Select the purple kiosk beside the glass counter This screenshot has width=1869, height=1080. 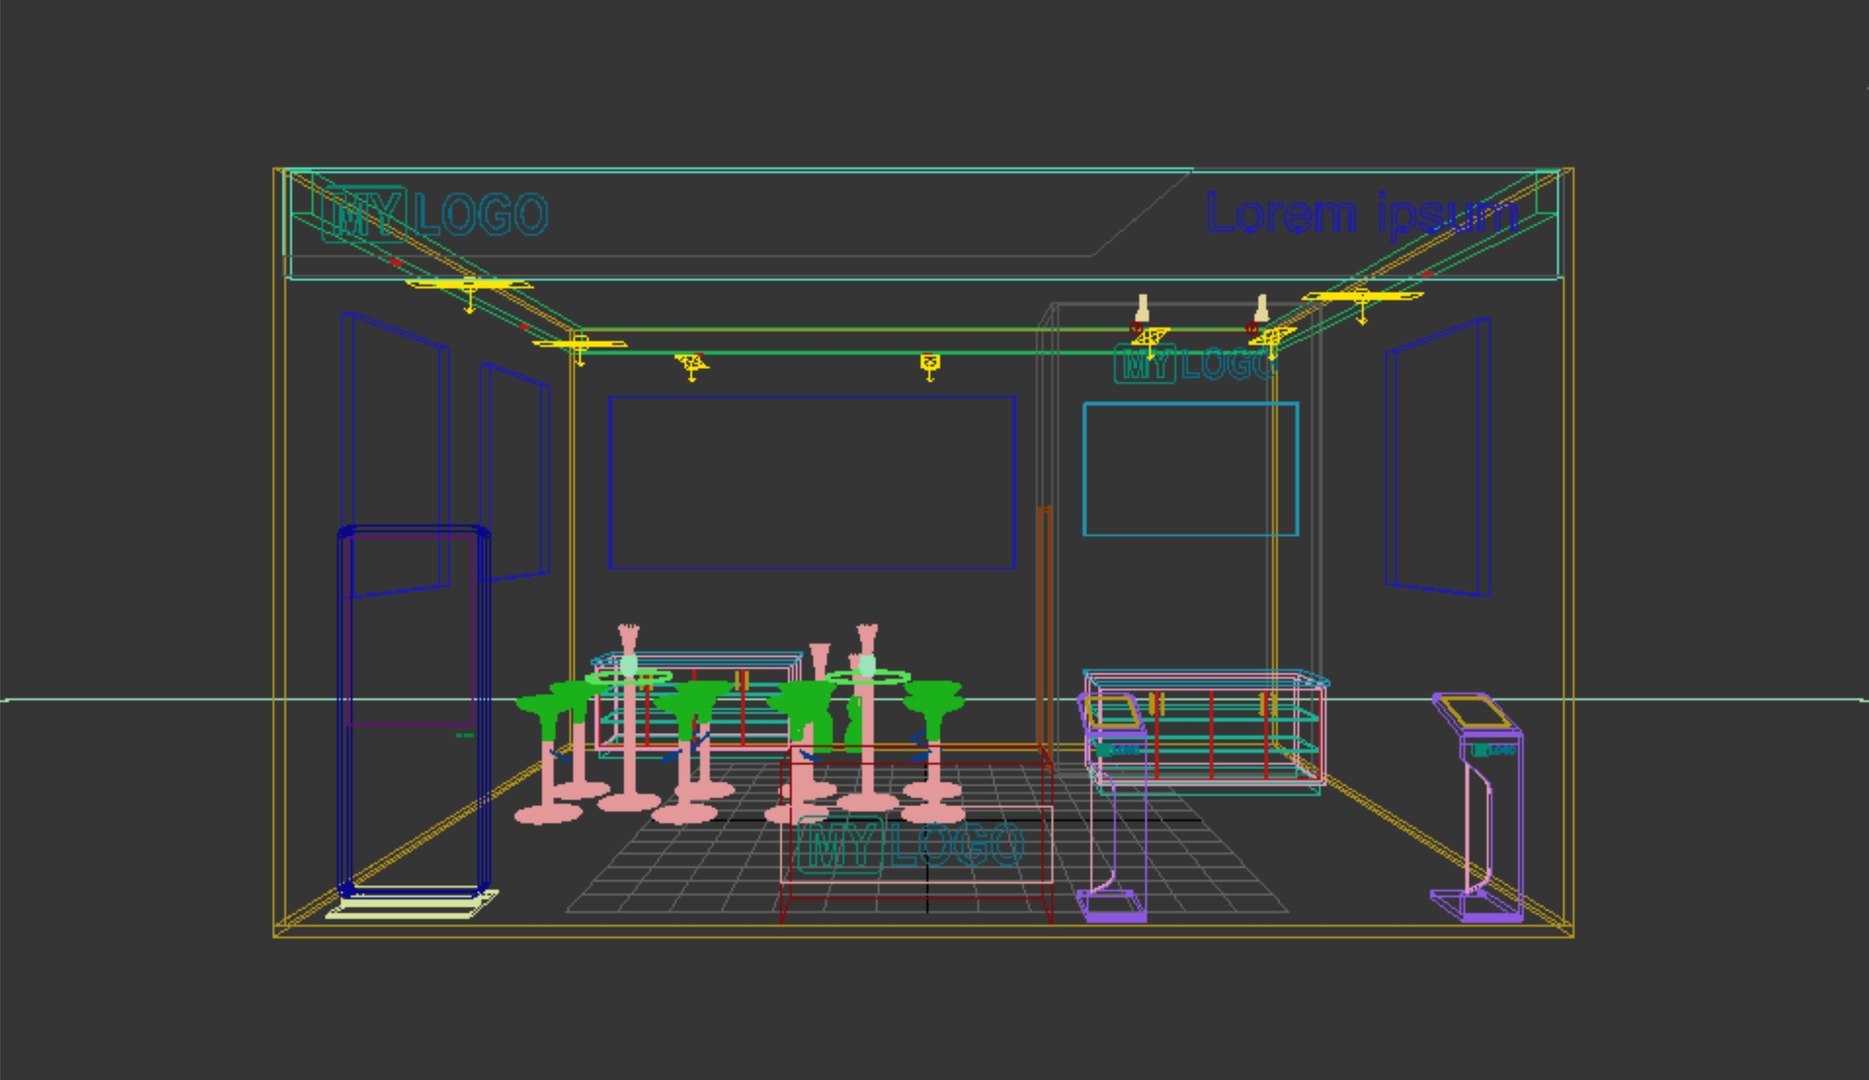tap(1113, 805)
